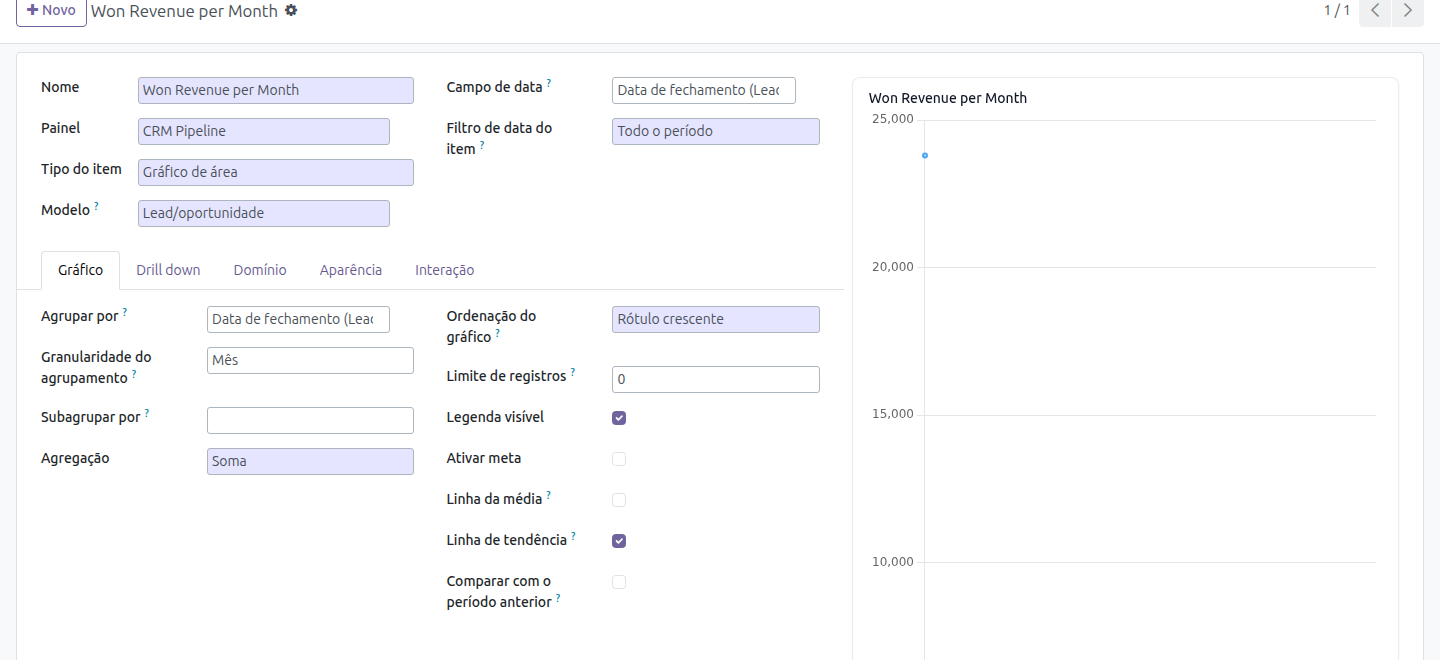
Task: Open the Granularidade do agrupamento dropdown
Action: coord(310,360)
